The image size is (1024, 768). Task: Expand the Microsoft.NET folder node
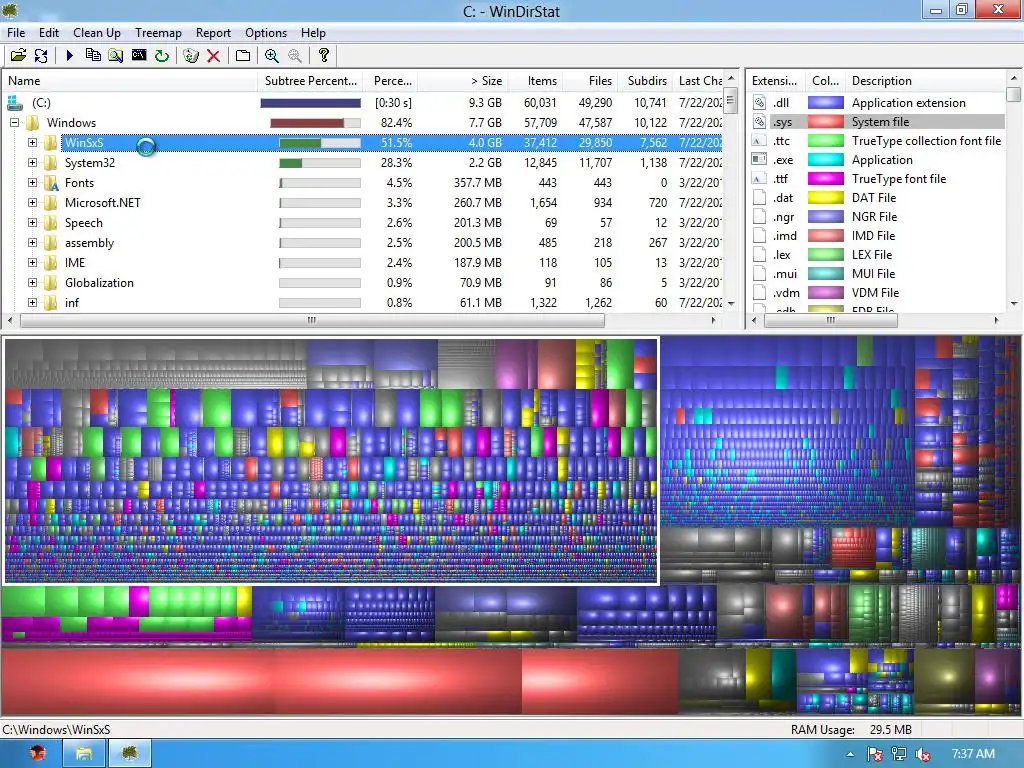(32, 202)
